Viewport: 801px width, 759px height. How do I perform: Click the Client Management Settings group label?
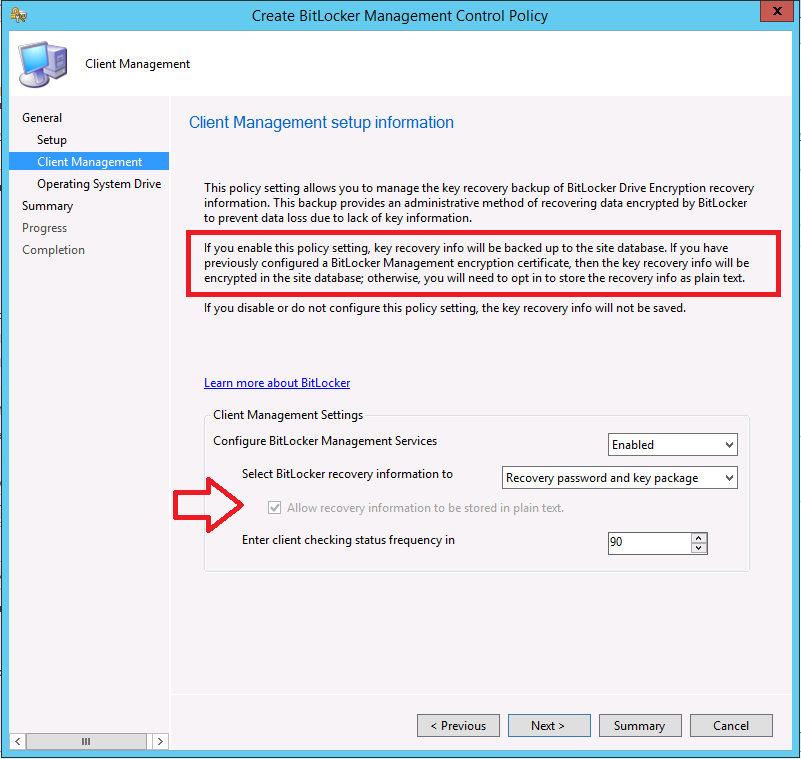click(288, 415)
